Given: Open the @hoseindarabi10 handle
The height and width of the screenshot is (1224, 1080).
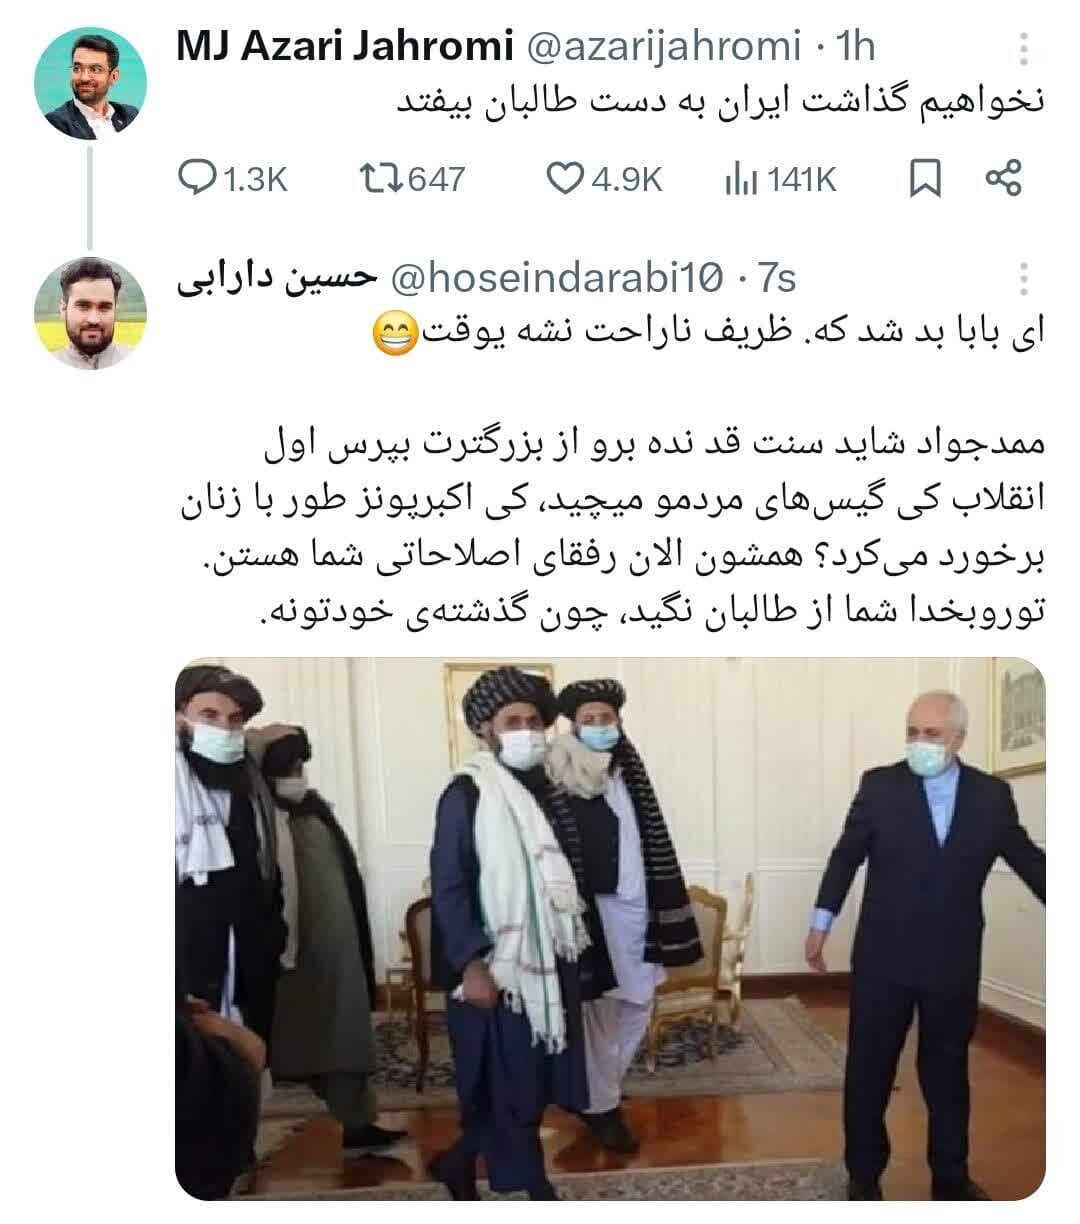Looking at the screenshot, I should click(x=556, y=280).
